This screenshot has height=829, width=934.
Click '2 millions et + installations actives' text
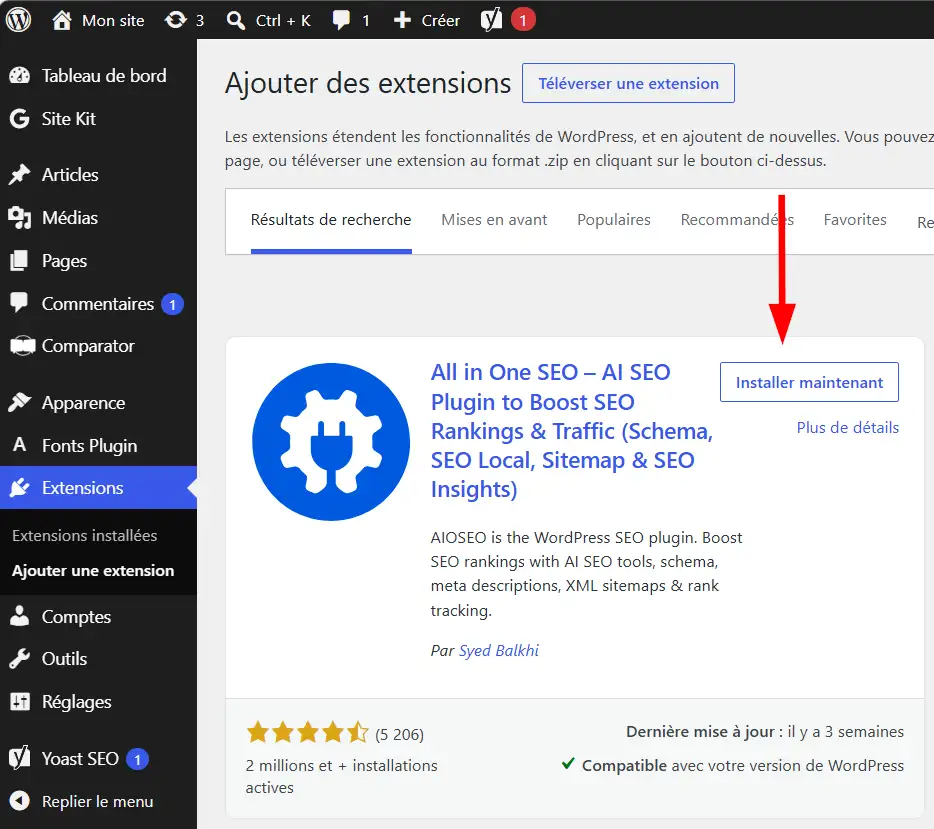click(x=341, y=777)
